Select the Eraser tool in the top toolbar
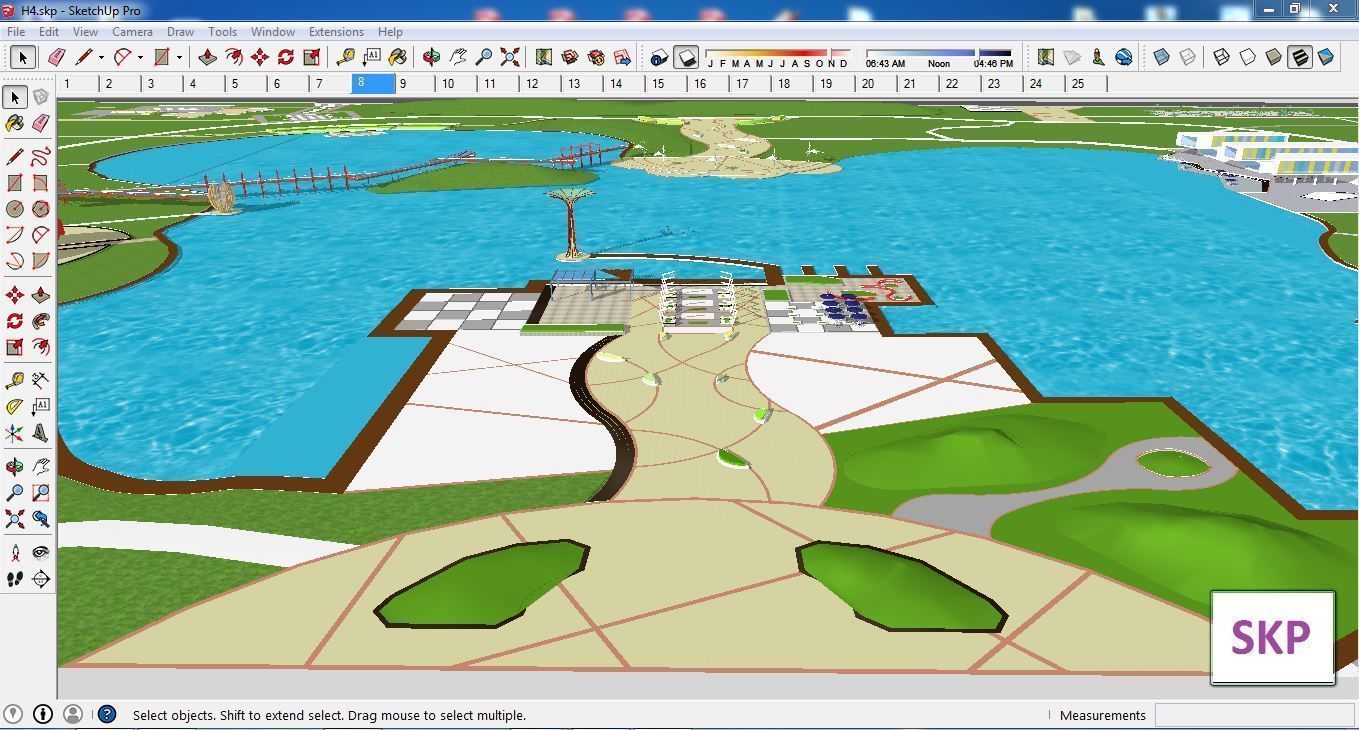Viewport: 1359px width, 730px height. click(57, 57)
